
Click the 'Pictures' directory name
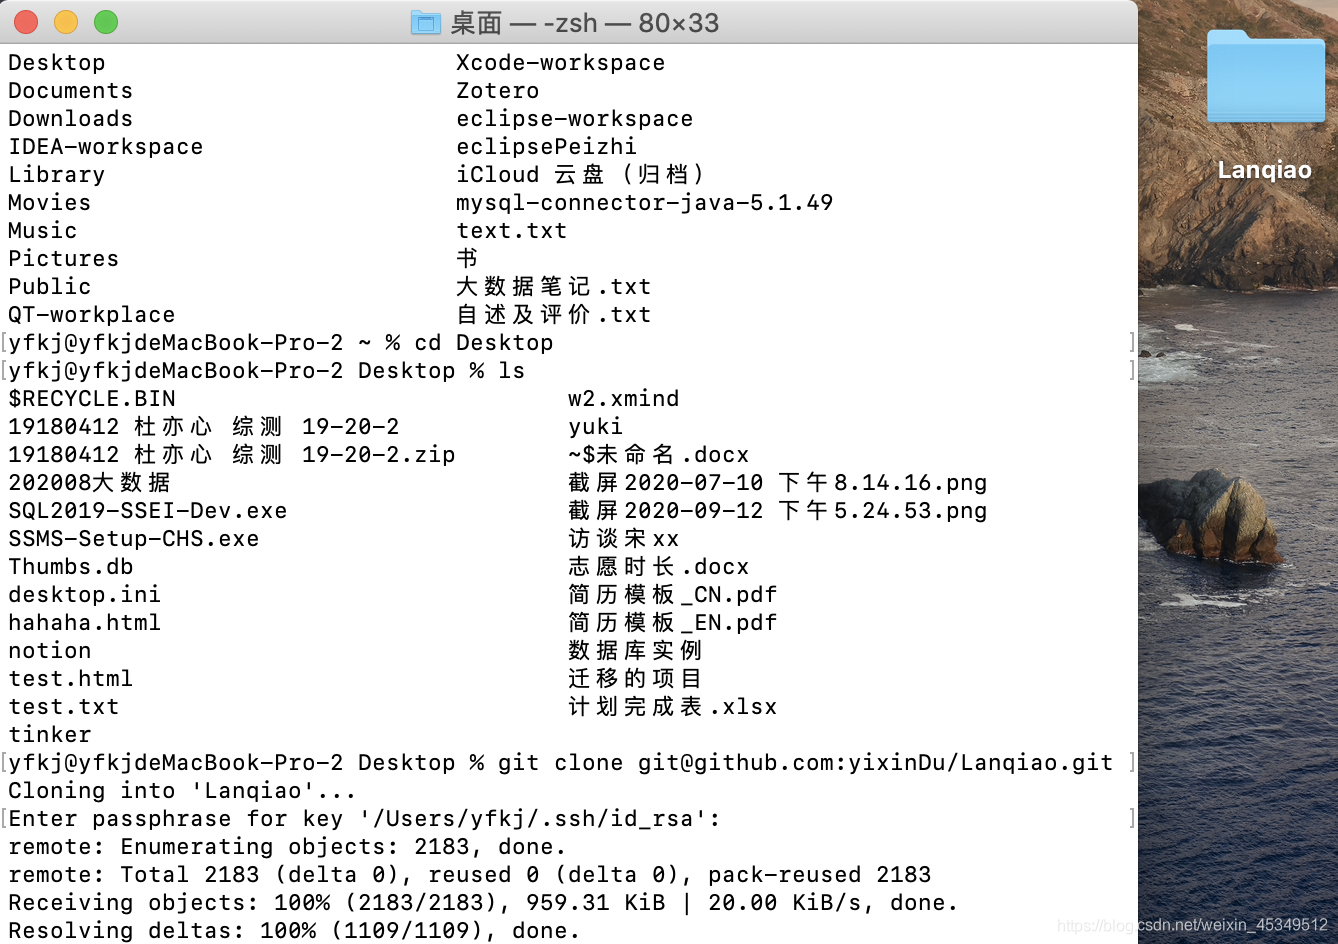pos(63,258)
